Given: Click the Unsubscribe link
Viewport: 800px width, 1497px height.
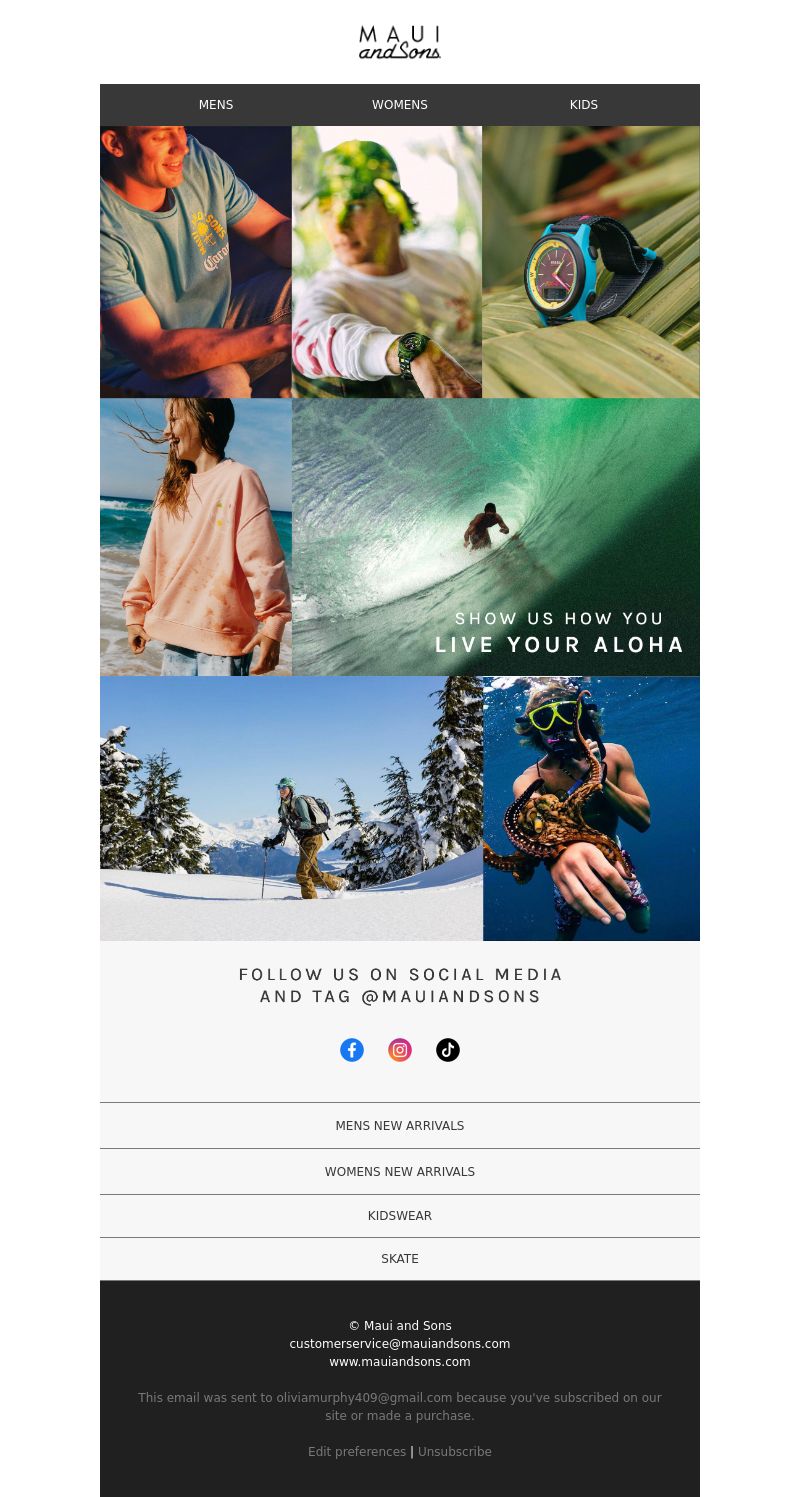Looking at the screenshot, I should pyautogui.click(x=455, y=1452).
